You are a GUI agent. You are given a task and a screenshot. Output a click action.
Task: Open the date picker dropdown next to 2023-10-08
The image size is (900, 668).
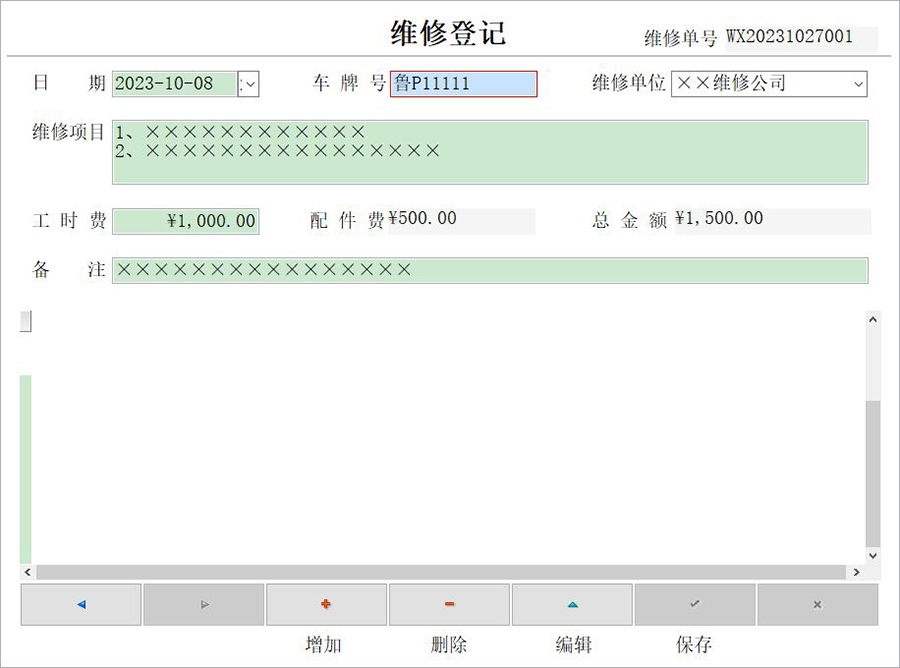click(x=249, y=84)
